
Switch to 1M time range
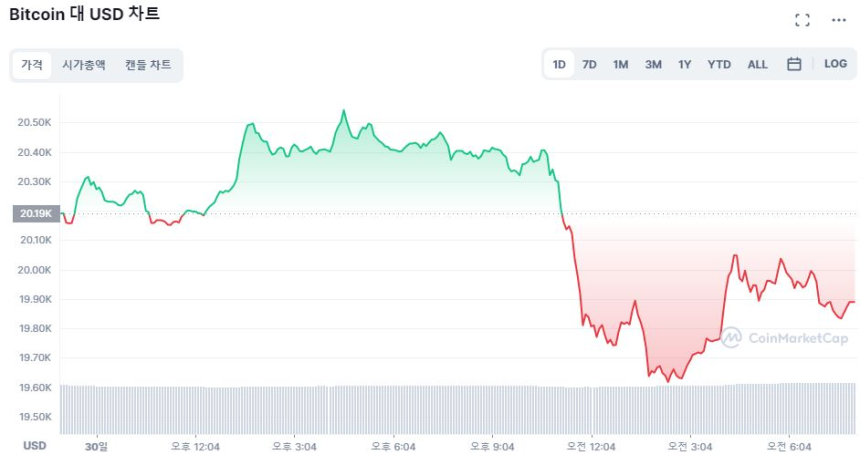[620, 64]
